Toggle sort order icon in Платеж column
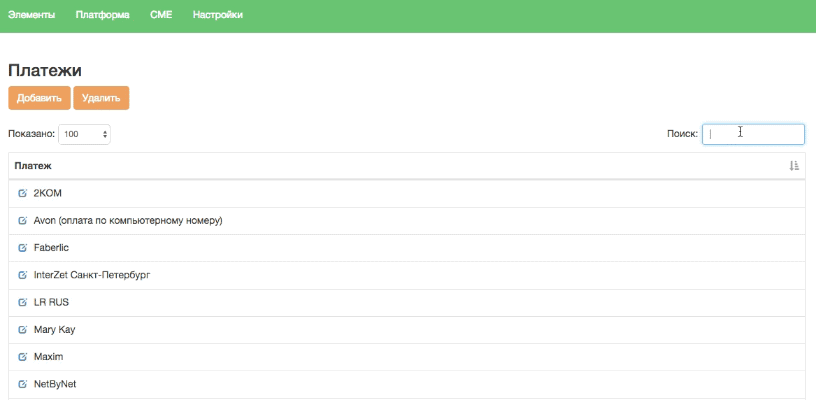 794,166
